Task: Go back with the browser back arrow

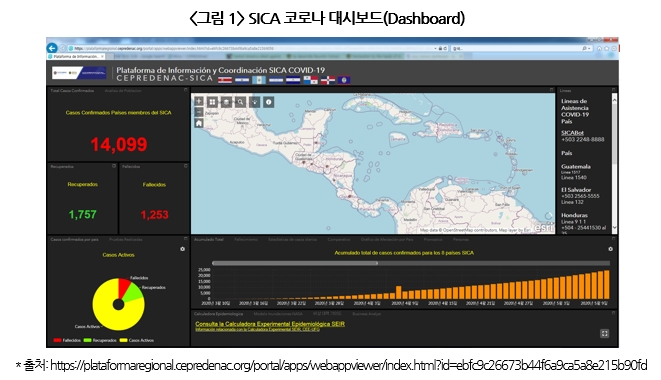Action: click(52, 48)
